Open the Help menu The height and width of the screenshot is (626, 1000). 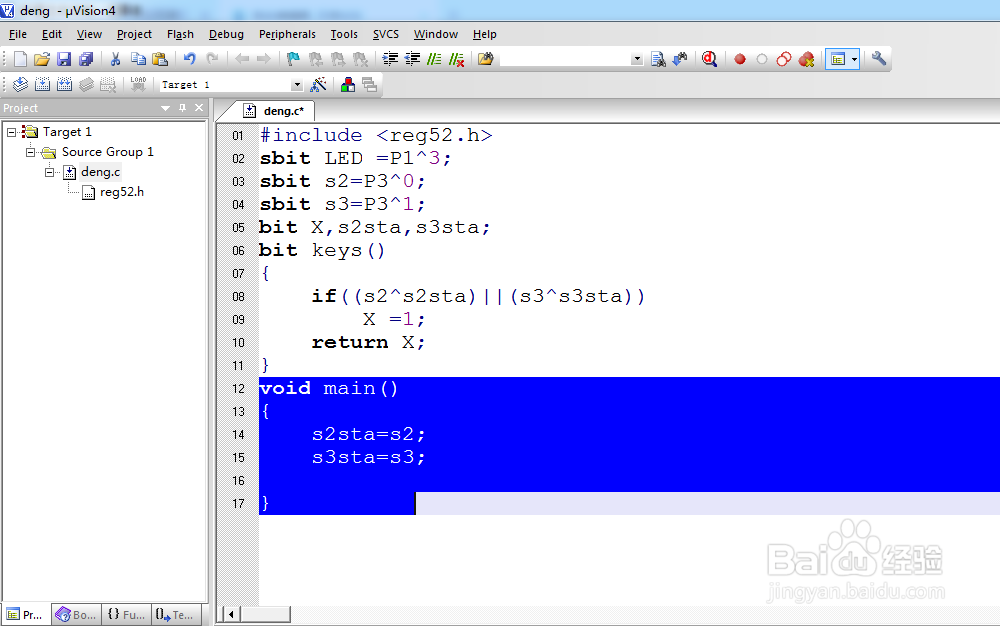[x=485, y=34]
